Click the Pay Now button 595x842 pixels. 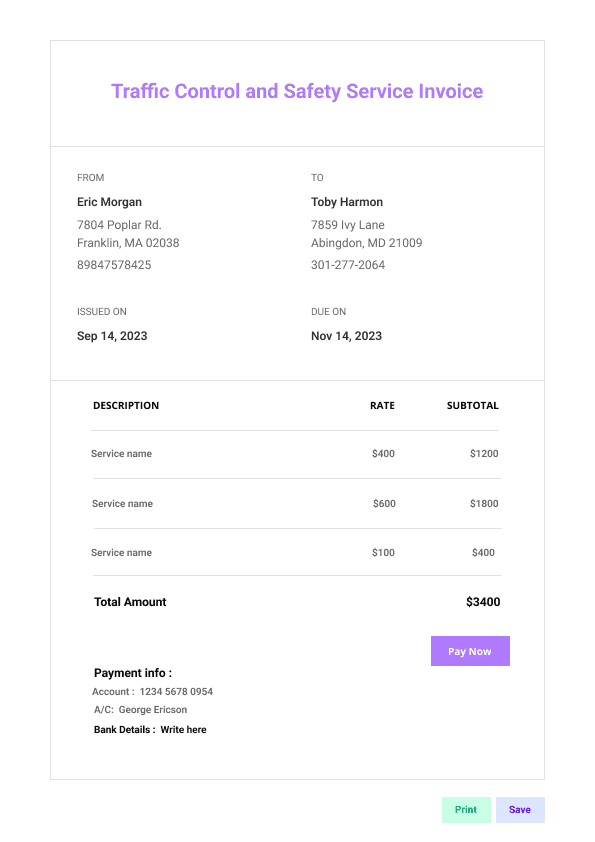[x=470, y=651]
